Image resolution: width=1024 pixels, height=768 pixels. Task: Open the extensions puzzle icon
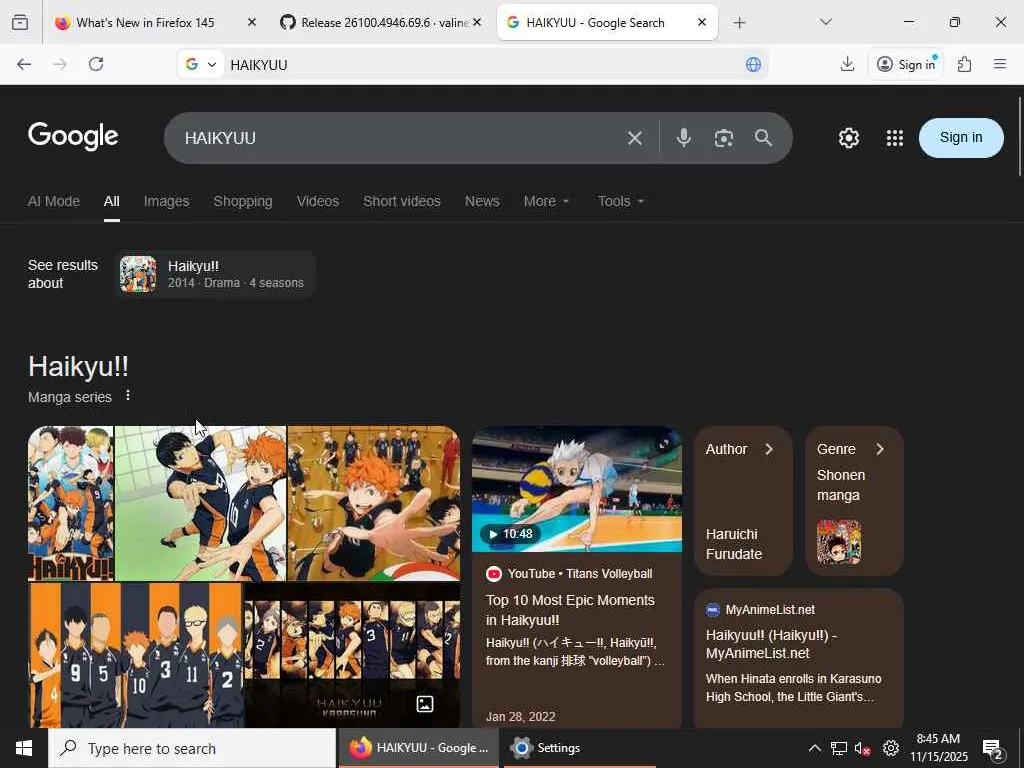tap(964, 64)
